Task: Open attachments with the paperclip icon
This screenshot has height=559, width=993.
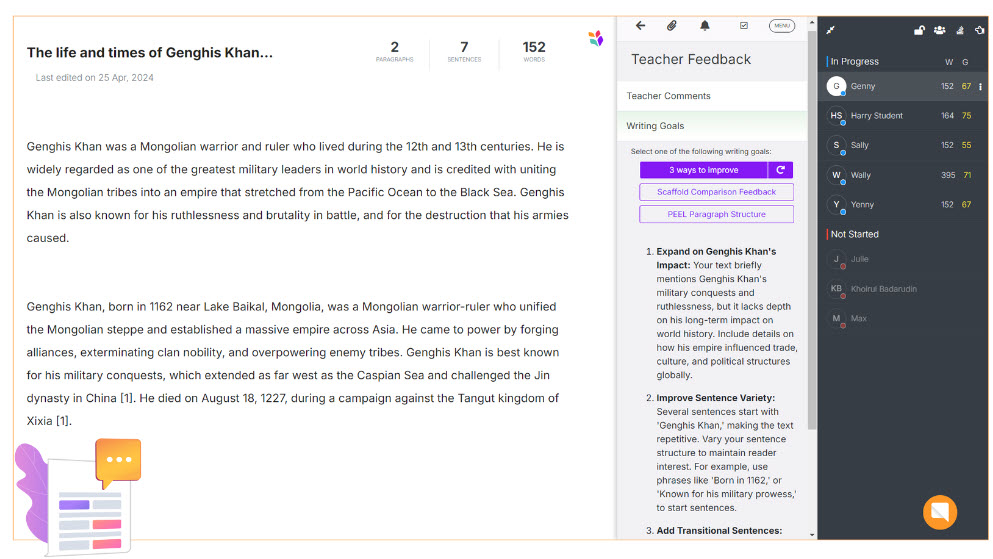Action: [672, 26]
